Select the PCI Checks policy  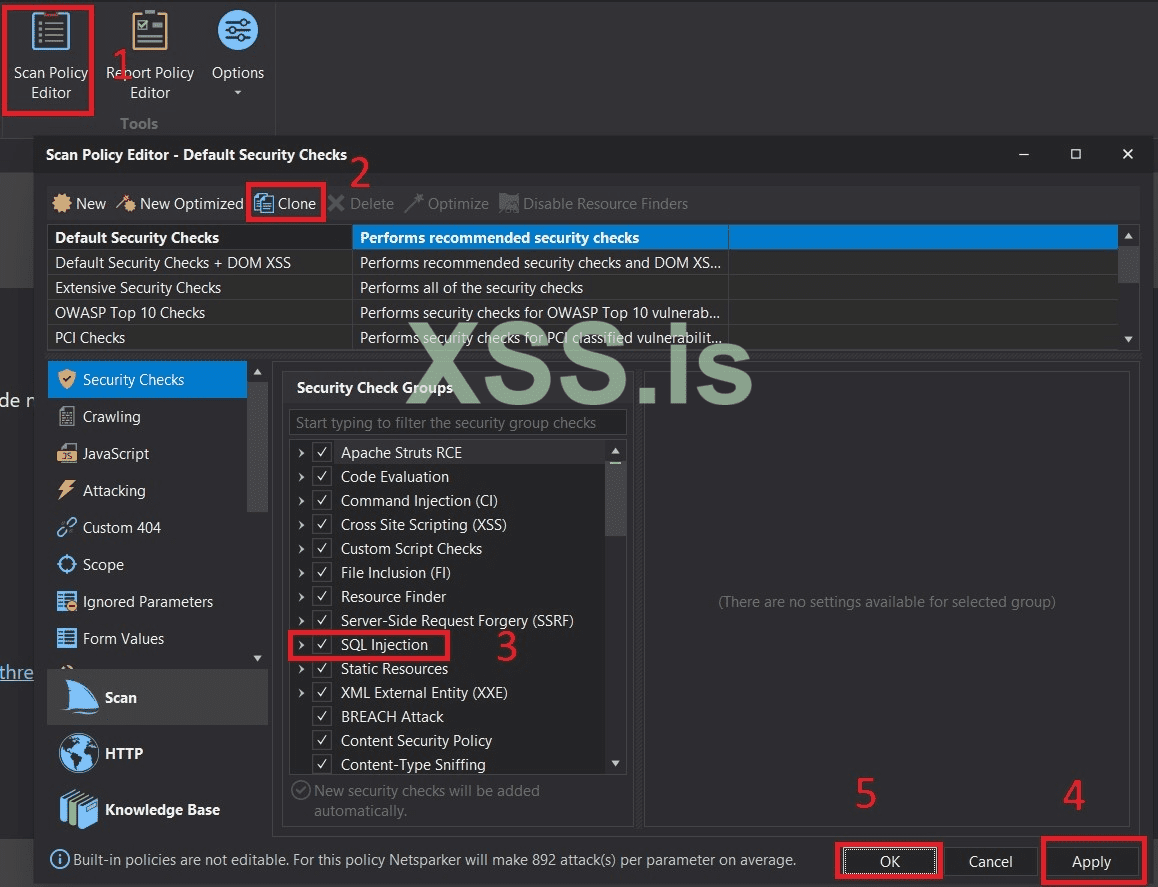(x=582, y=338)
